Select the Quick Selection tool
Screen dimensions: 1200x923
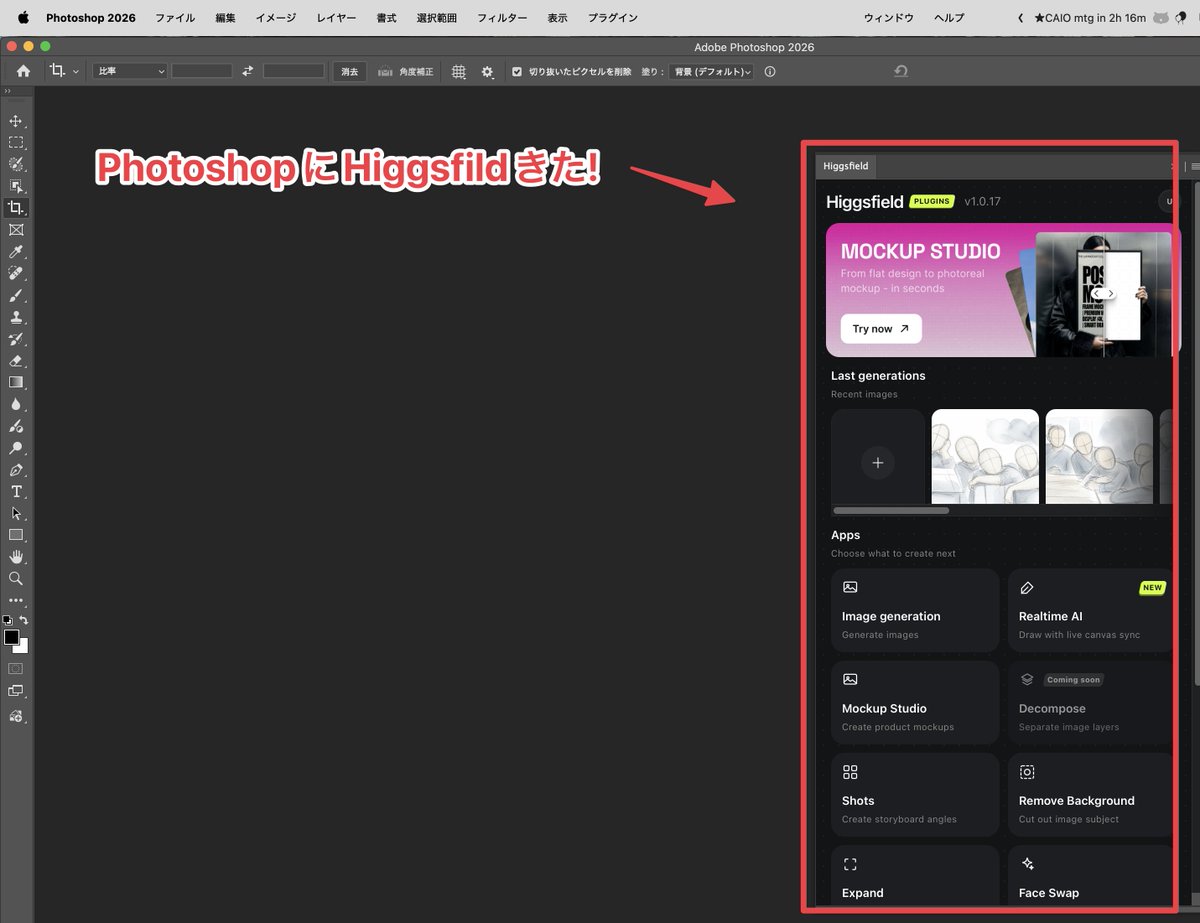click(16, 164)
